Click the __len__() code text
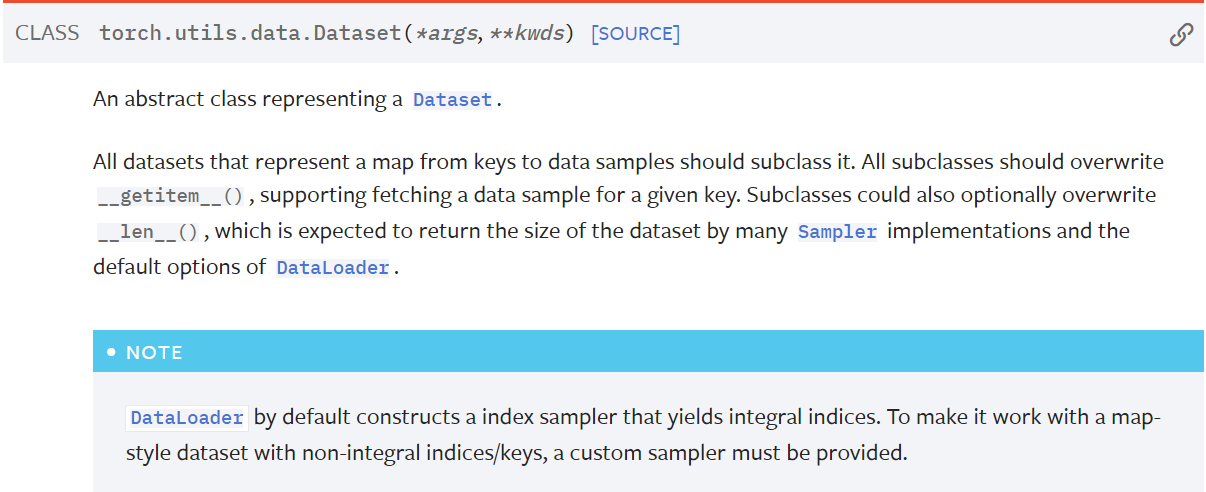This screenshot has width=1206, height=492. 150,232
